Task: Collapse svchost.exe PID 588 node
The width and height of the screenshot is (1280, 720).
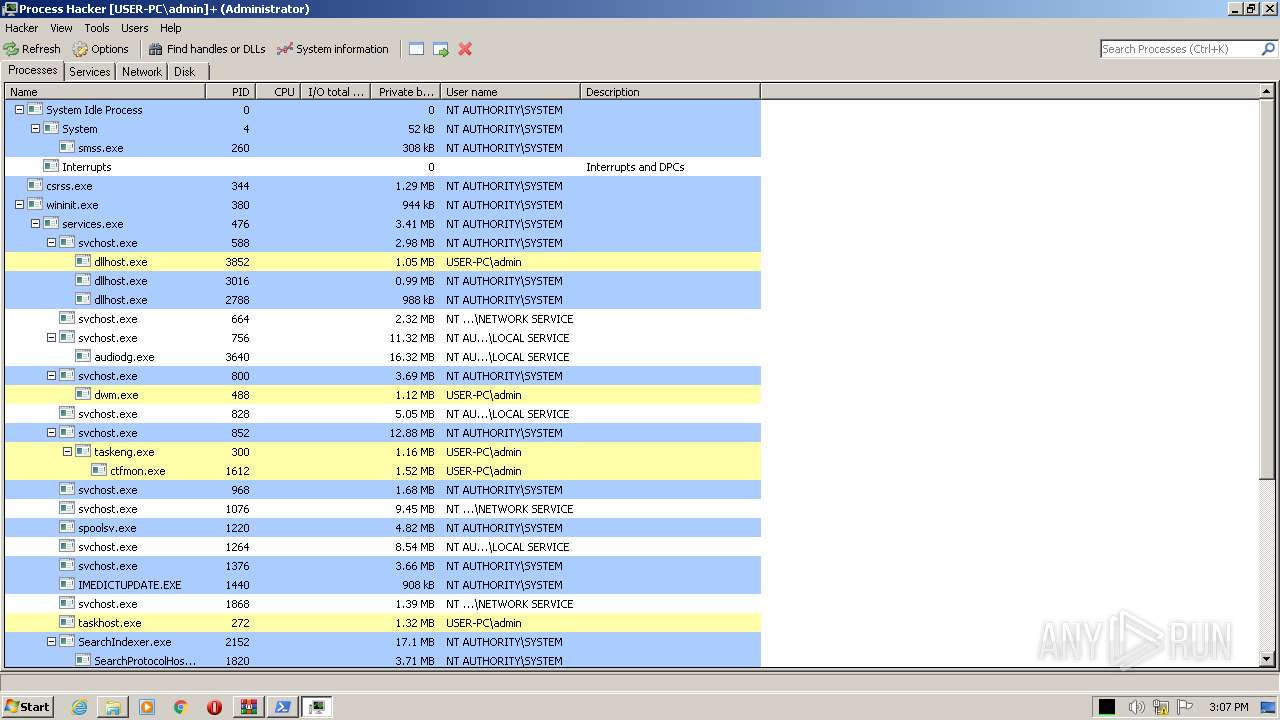Action: pos(51,243)
